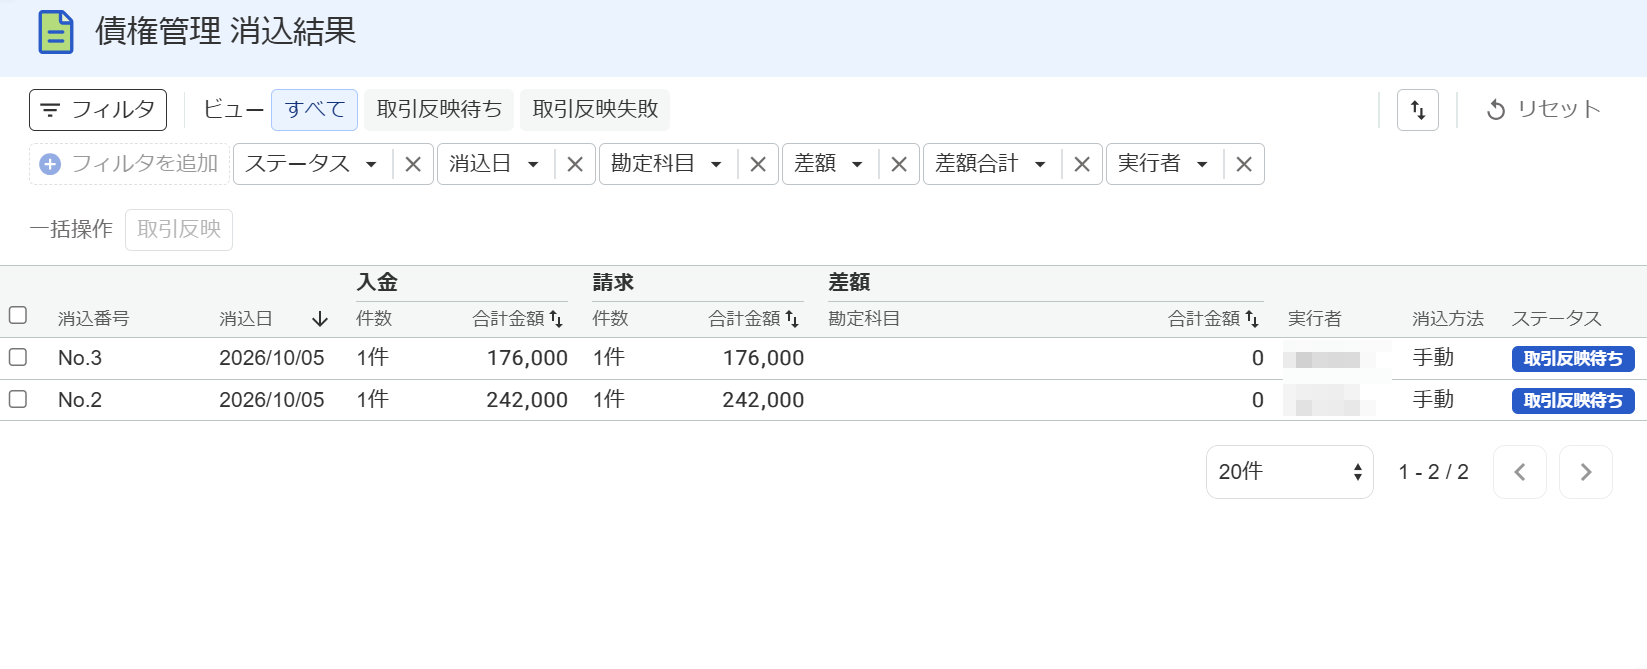This screenshot has width=1647, height=669.
Task: Click the フィルタを追加 add filter field
Action: pos(130,164)
